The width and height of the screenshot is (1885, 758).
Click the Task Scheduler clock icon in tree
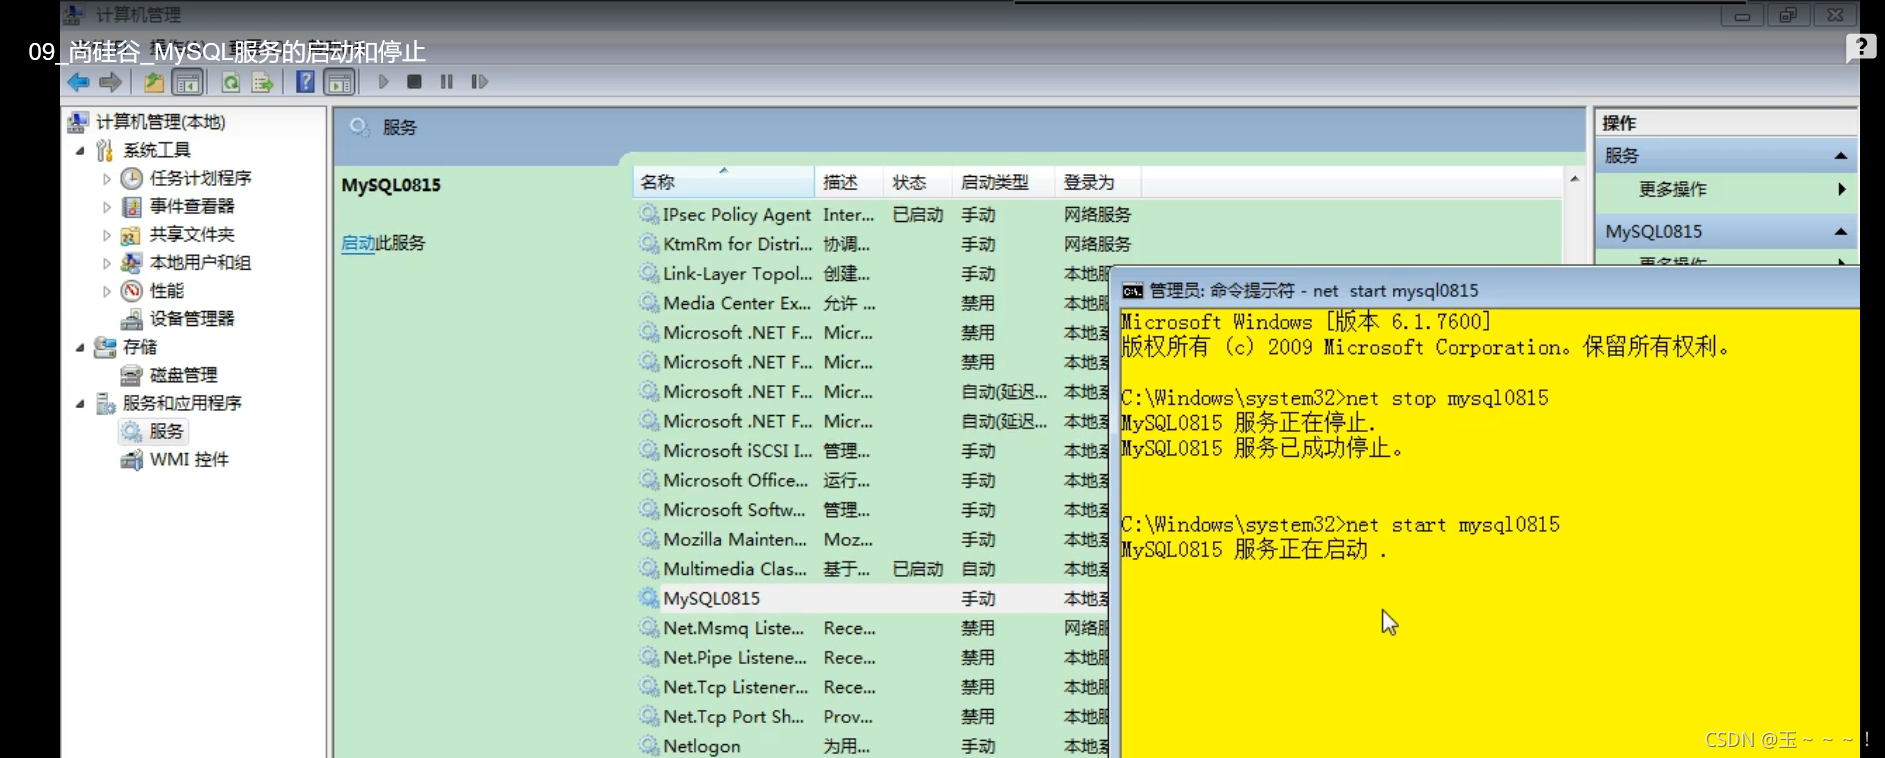[132, 178]
